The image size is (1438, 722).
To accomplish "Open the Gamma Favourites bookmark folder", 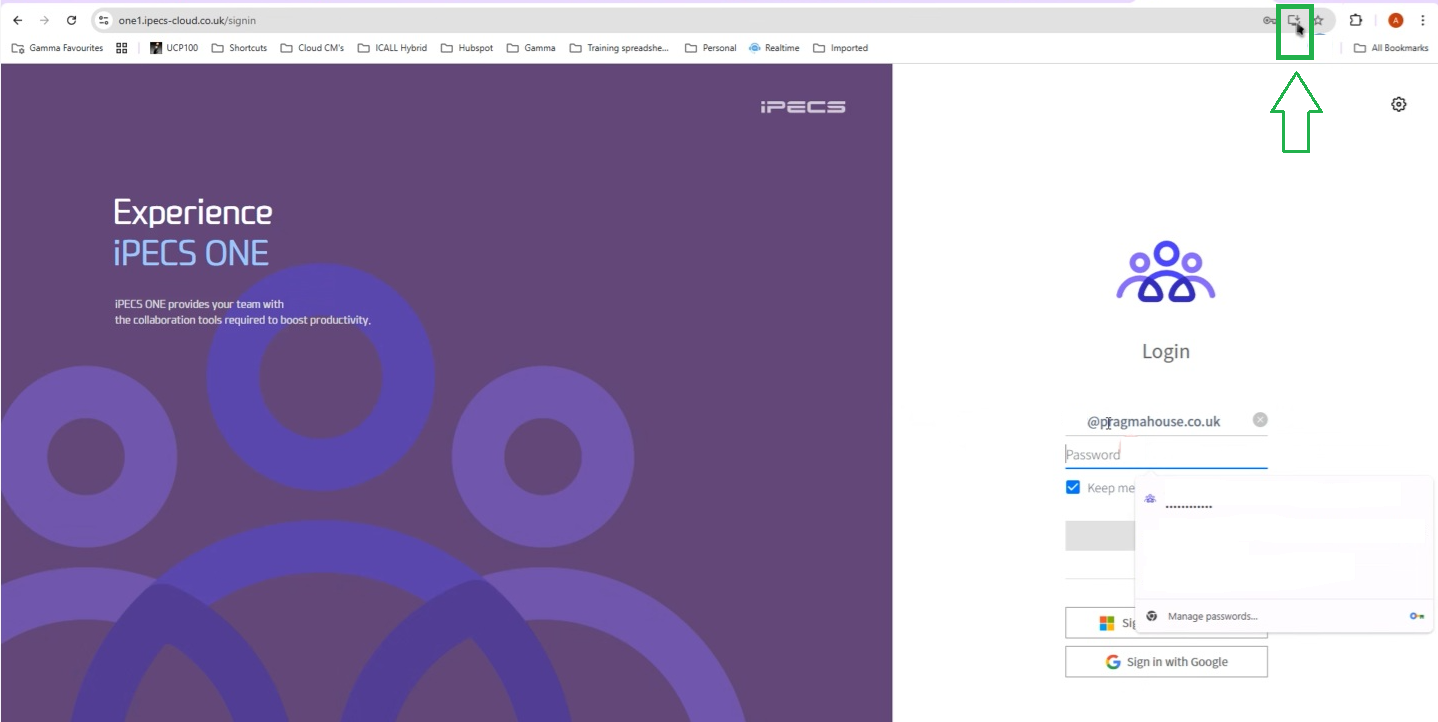I will pos(57,48).
